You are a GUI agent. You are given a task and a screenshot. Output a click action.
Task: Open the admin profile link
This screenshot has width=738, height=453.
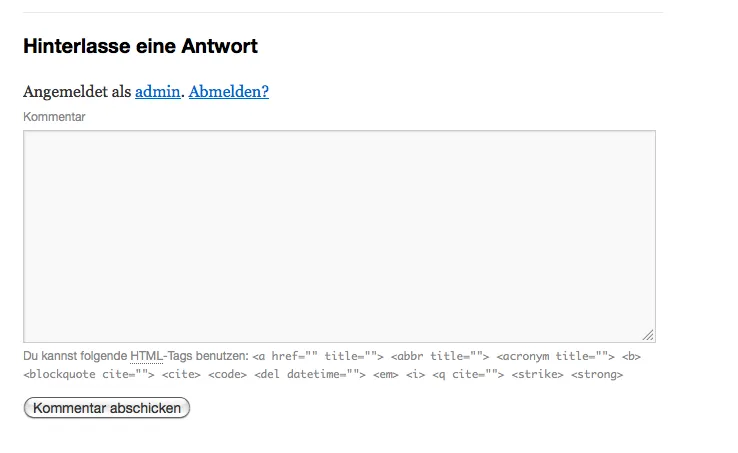(x=157, y=91)
